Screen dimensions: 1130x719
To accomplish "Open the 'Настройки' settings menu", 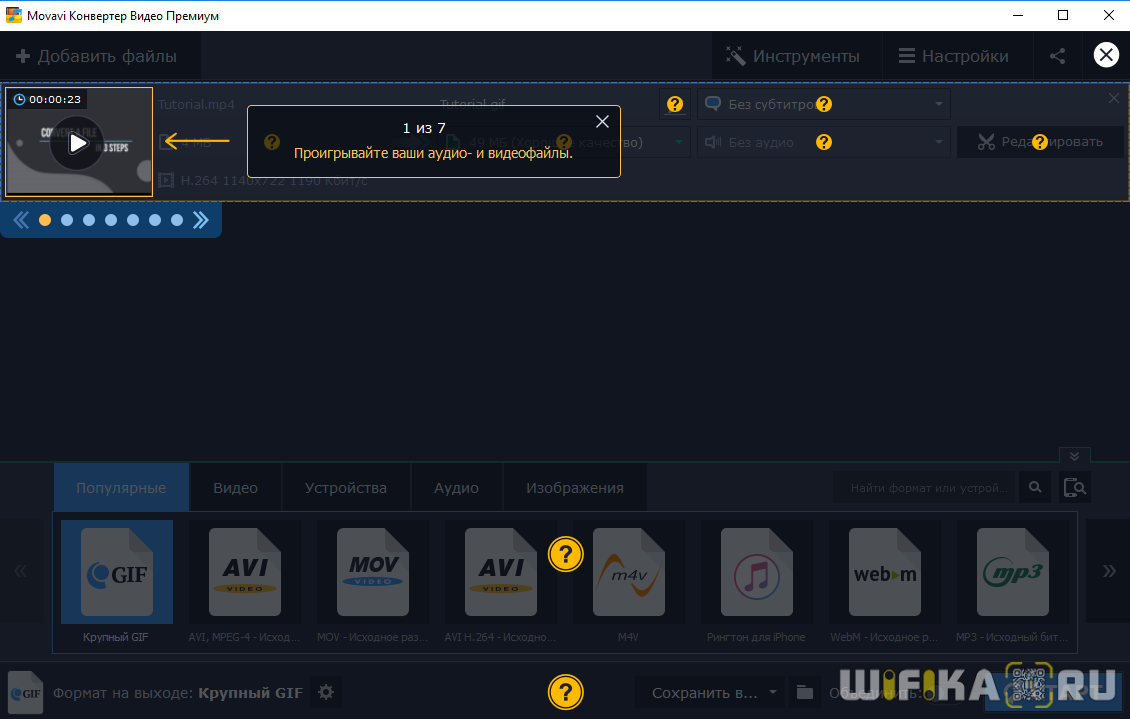I will 953,56.
